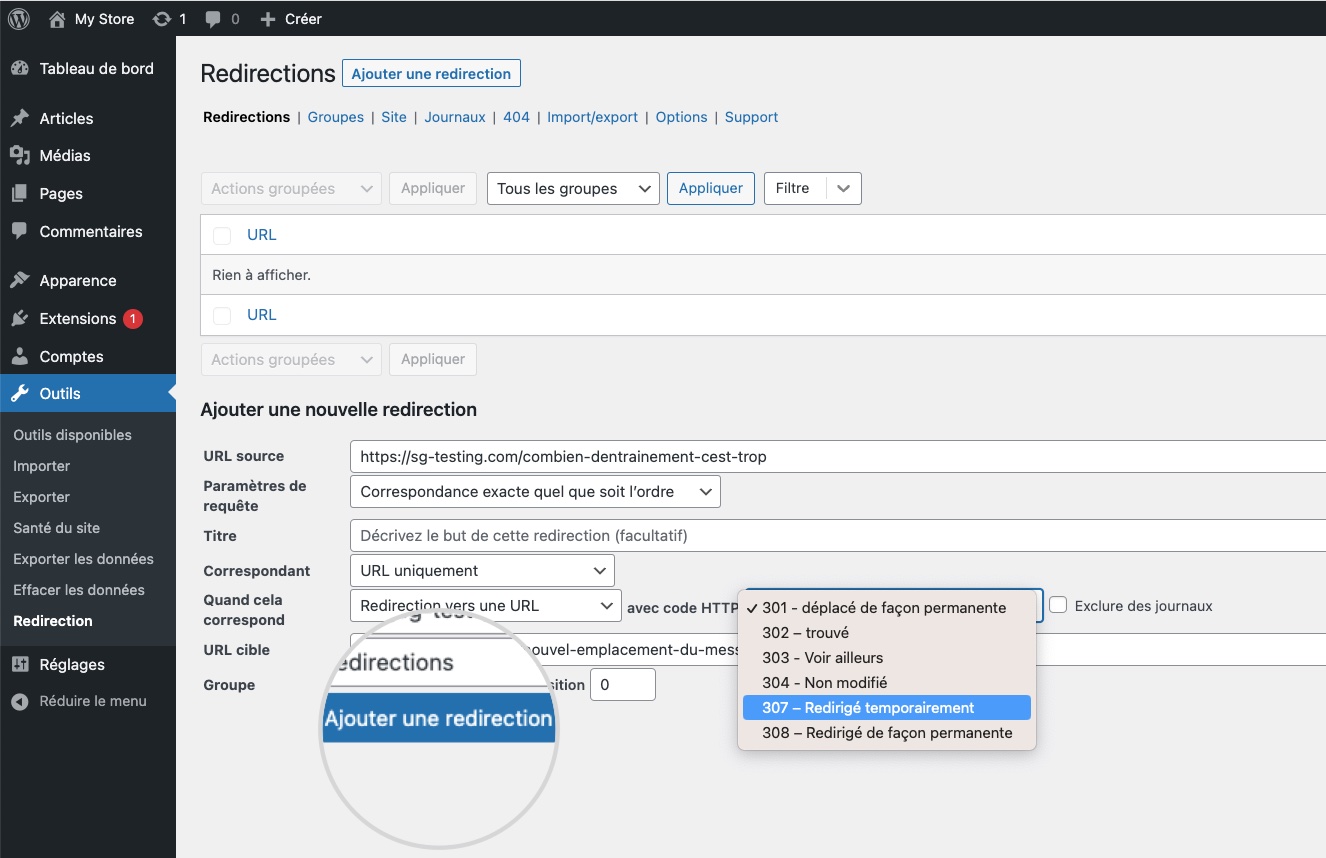The image size is (1326, 858).
Task: Expand the Filtre dropdown arrow
Action: coord(843,189)
